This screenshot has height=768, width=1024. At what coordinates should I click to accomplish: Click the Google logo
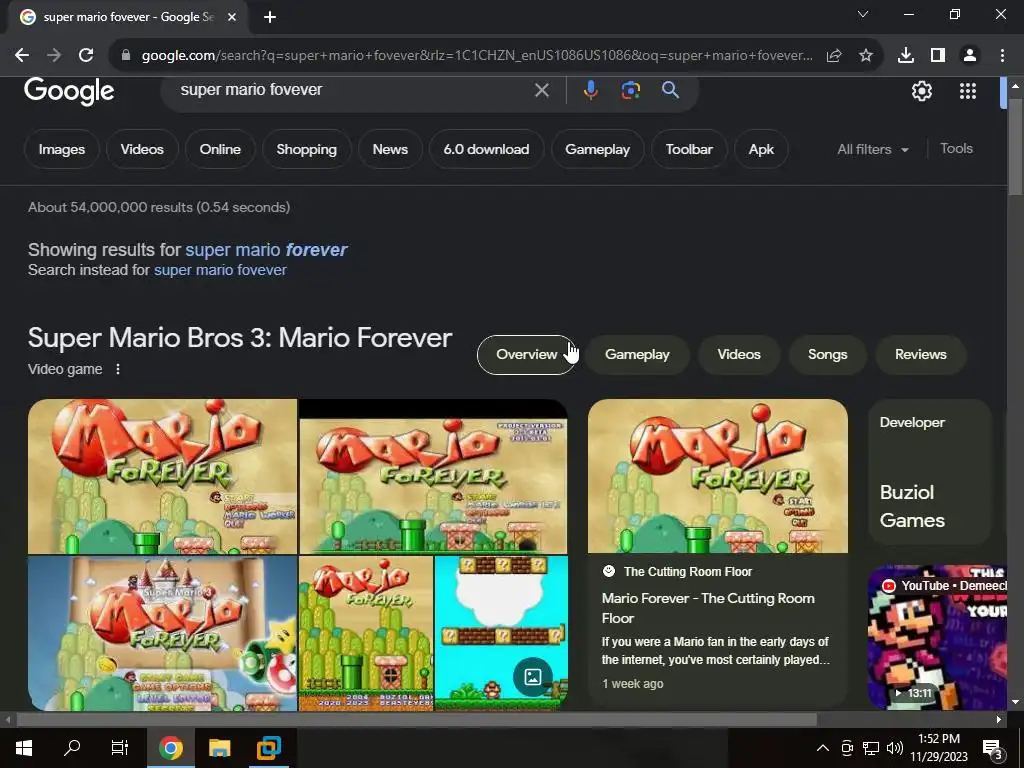pyautogui.click(x=69, y=91)
